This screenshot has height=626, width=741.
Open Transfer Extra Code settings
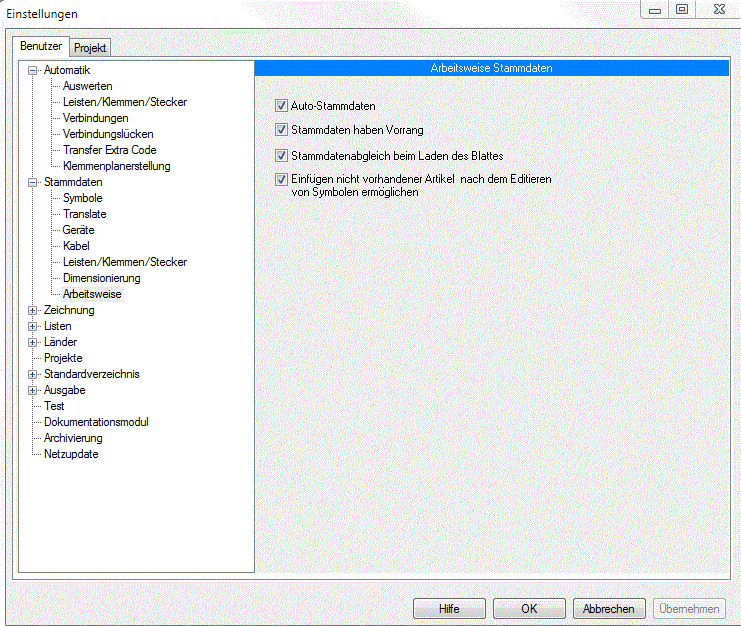tap(110, 150)
